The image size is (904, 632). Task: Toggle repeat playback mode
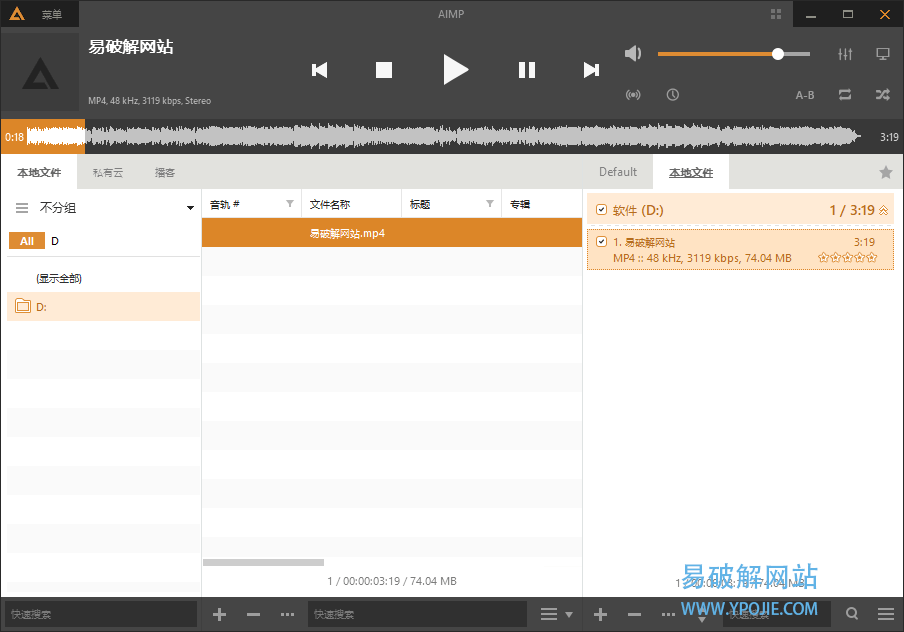click(845, 95)
